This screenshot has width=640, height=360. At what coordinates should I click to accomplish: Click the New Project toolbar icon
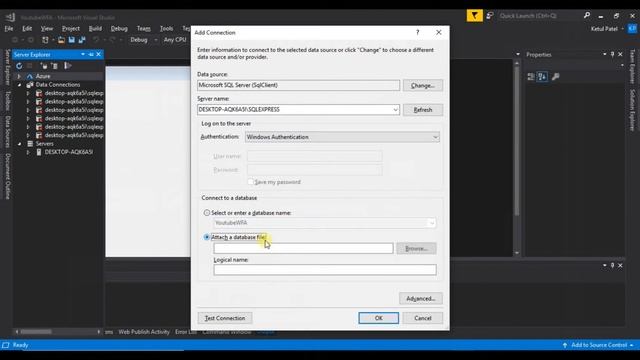click(x=45, y=40)
